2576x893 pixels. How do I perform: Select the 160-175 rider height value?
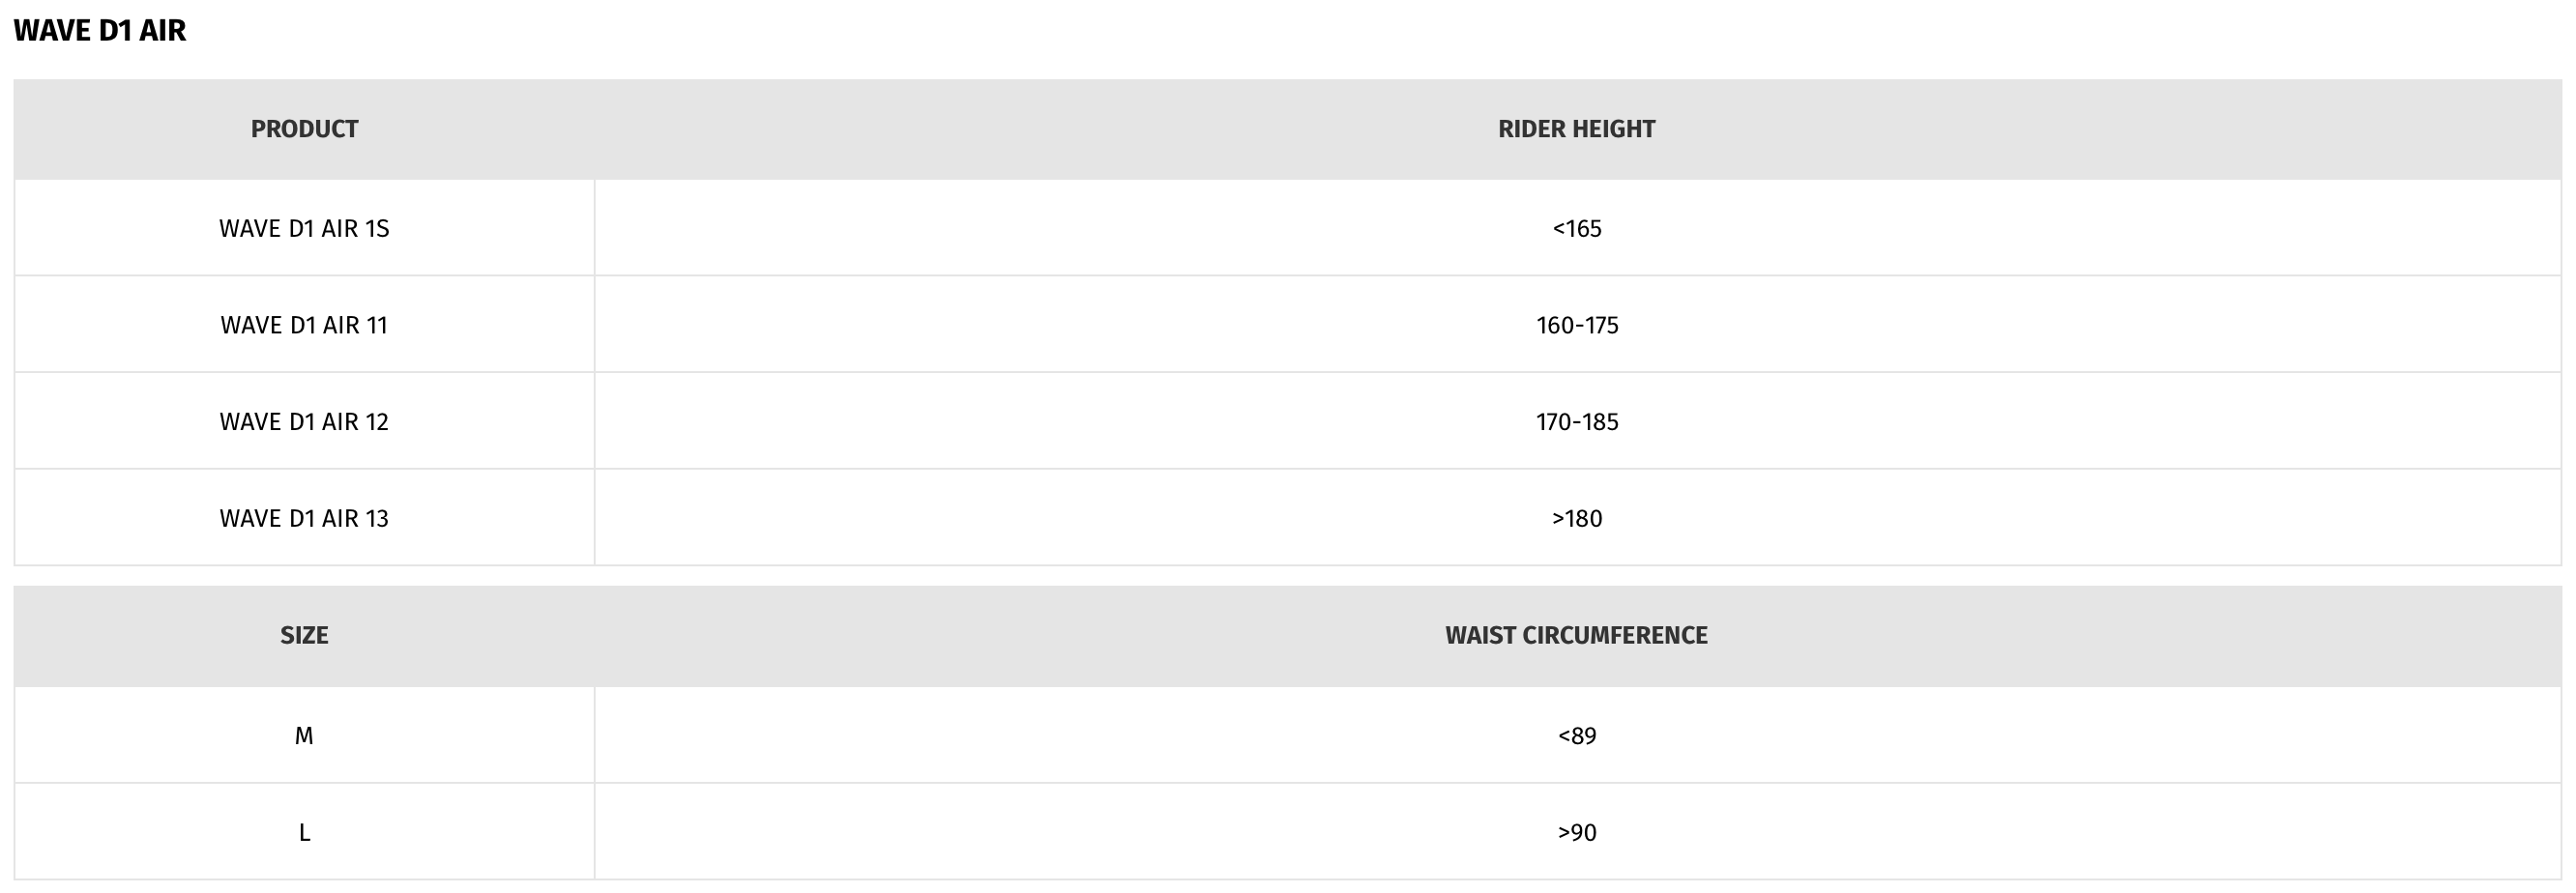(1577, 325)
